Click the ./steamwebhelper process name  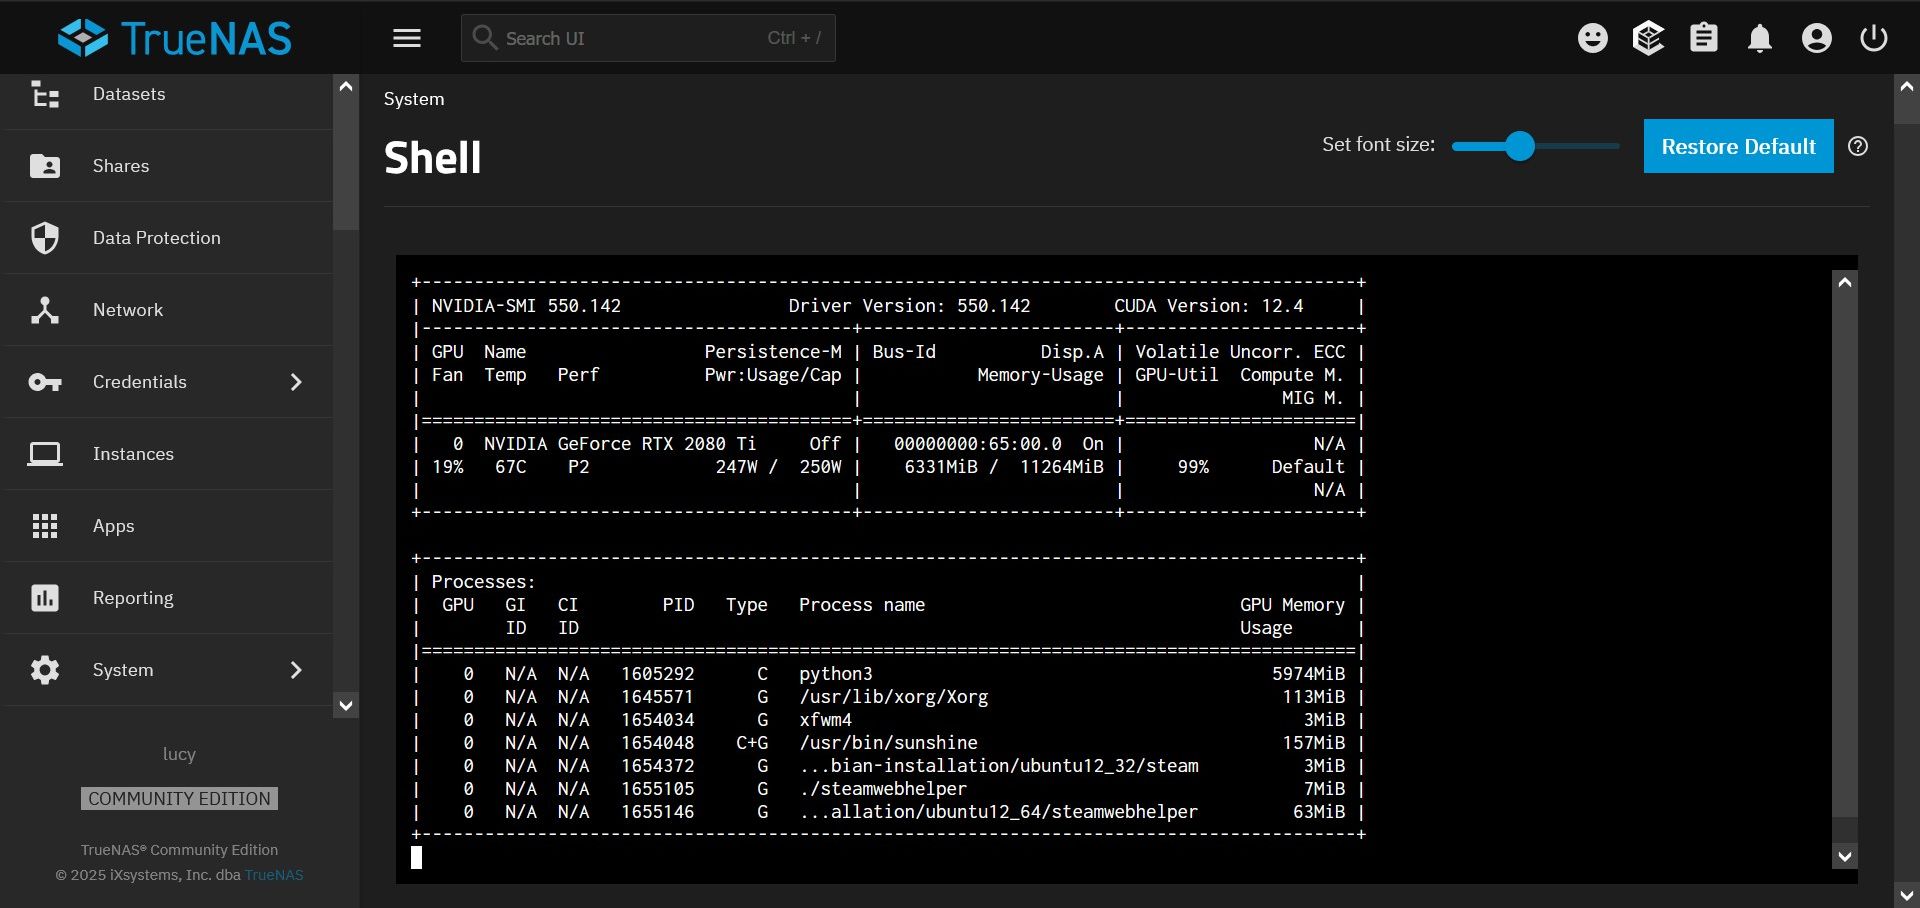pyautogui.click(x=883, y=789)
